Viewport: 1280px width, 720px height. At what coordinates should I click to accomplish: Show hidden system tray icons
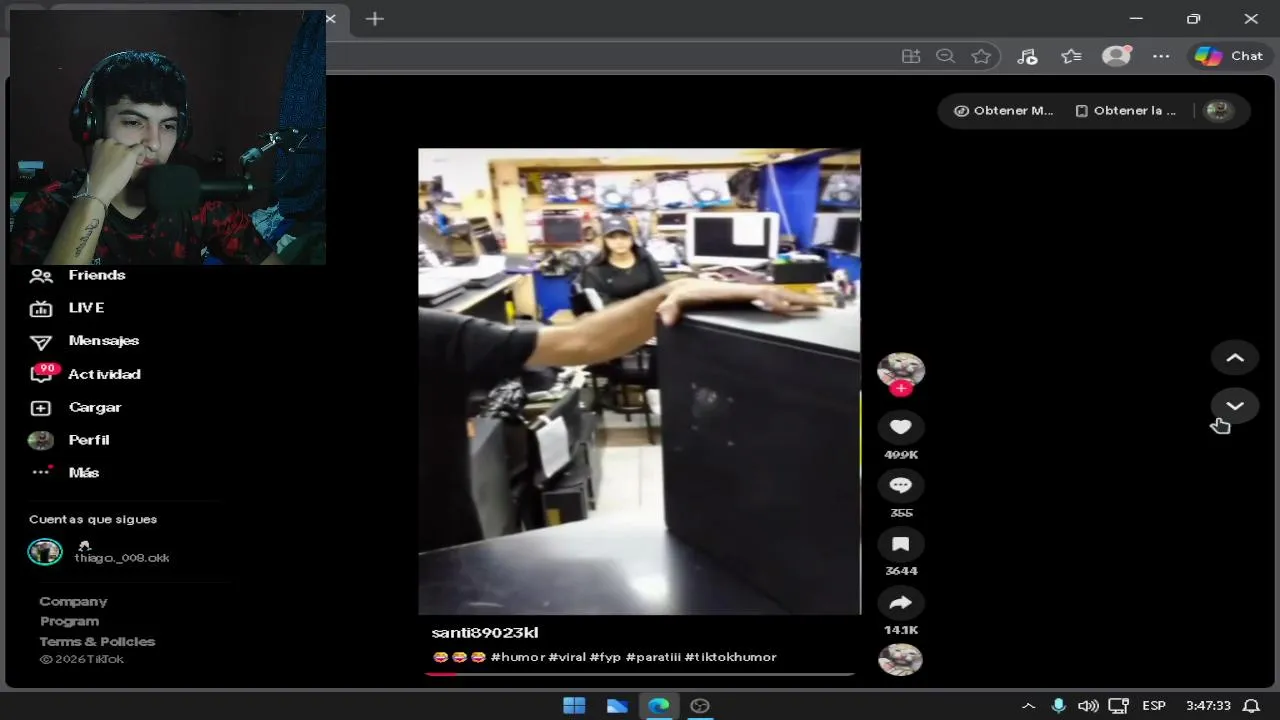click(1028, 706)
